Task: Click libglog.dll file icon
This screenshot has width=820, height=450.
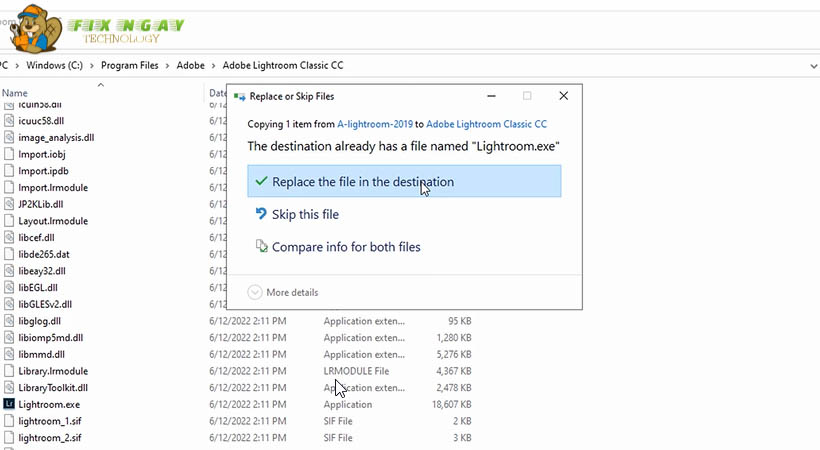Action: [8, 321]
